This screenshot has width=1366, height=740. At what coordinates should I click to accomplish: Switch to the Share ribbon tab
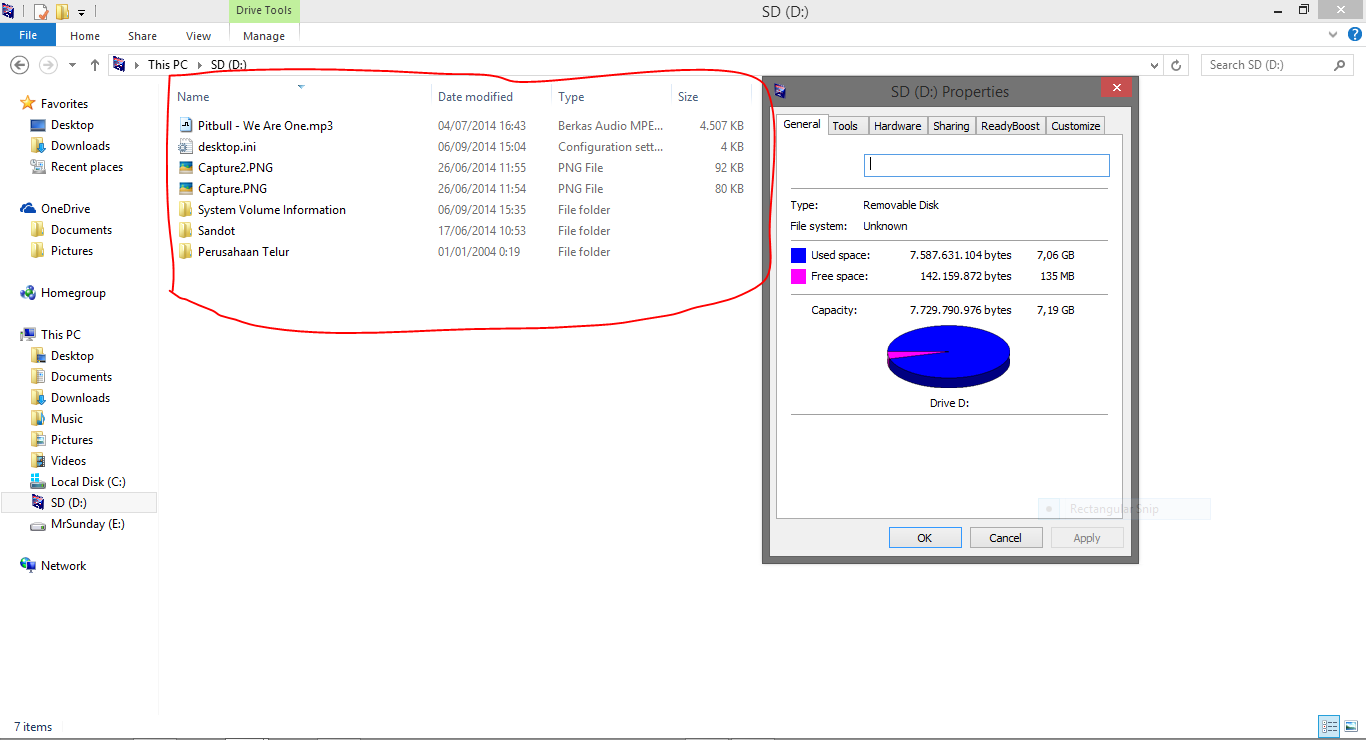[x=142, y=36]
